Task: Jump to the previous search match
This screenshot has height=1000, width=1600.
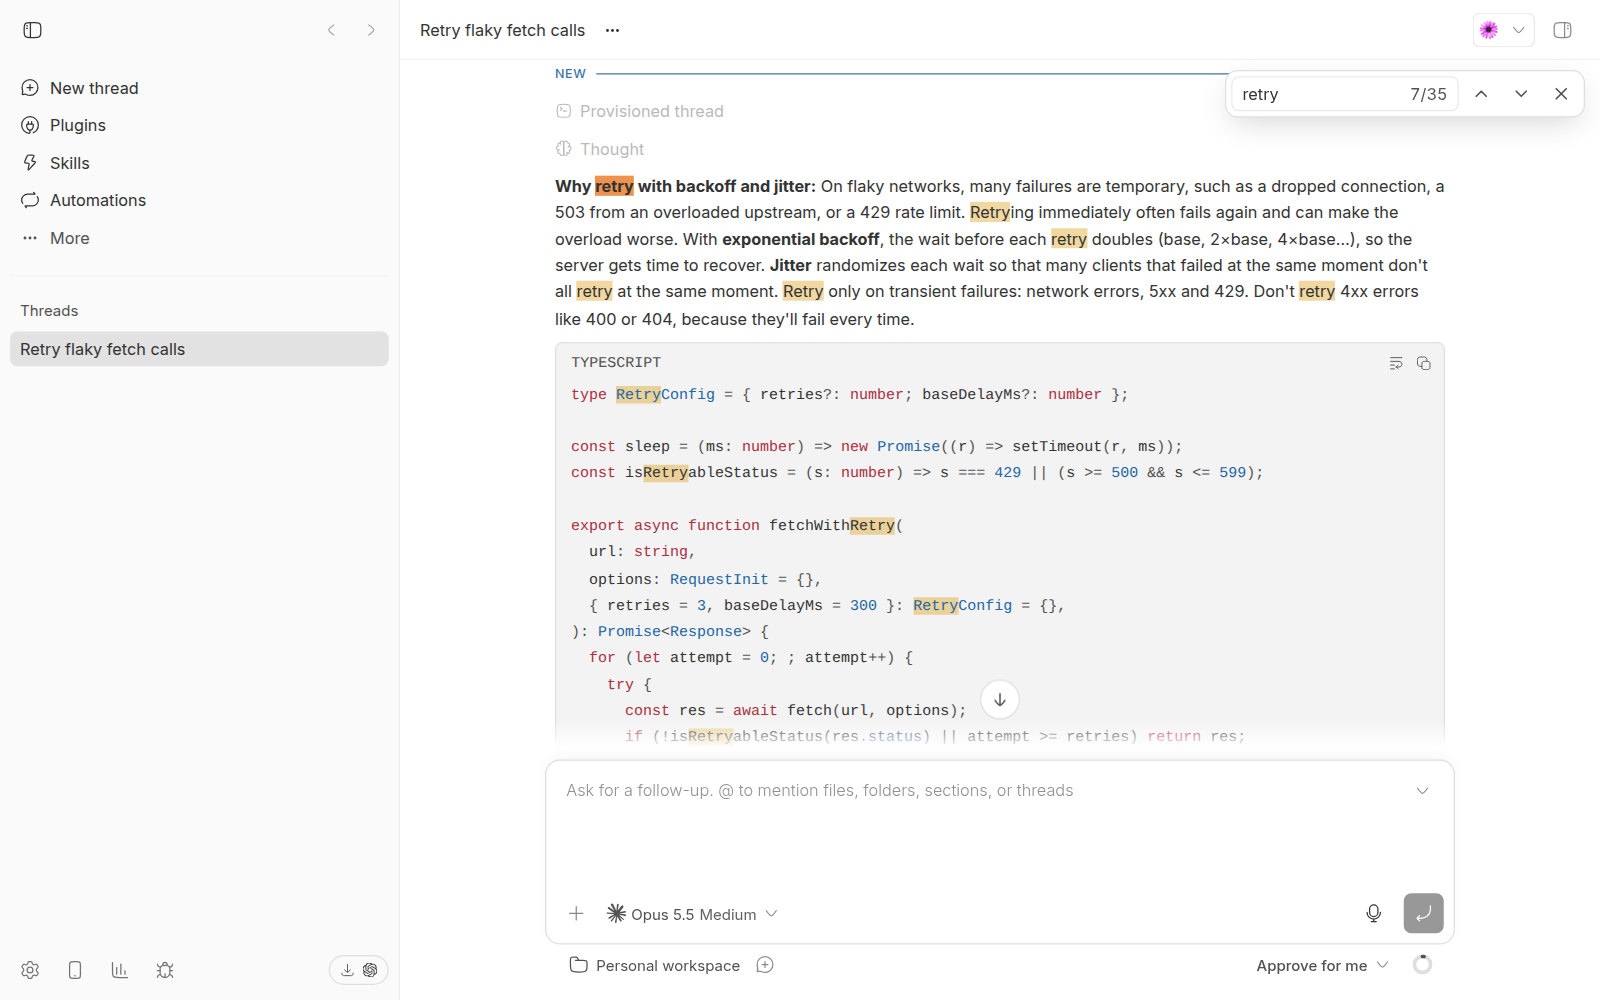Action: click(1481, 94)
